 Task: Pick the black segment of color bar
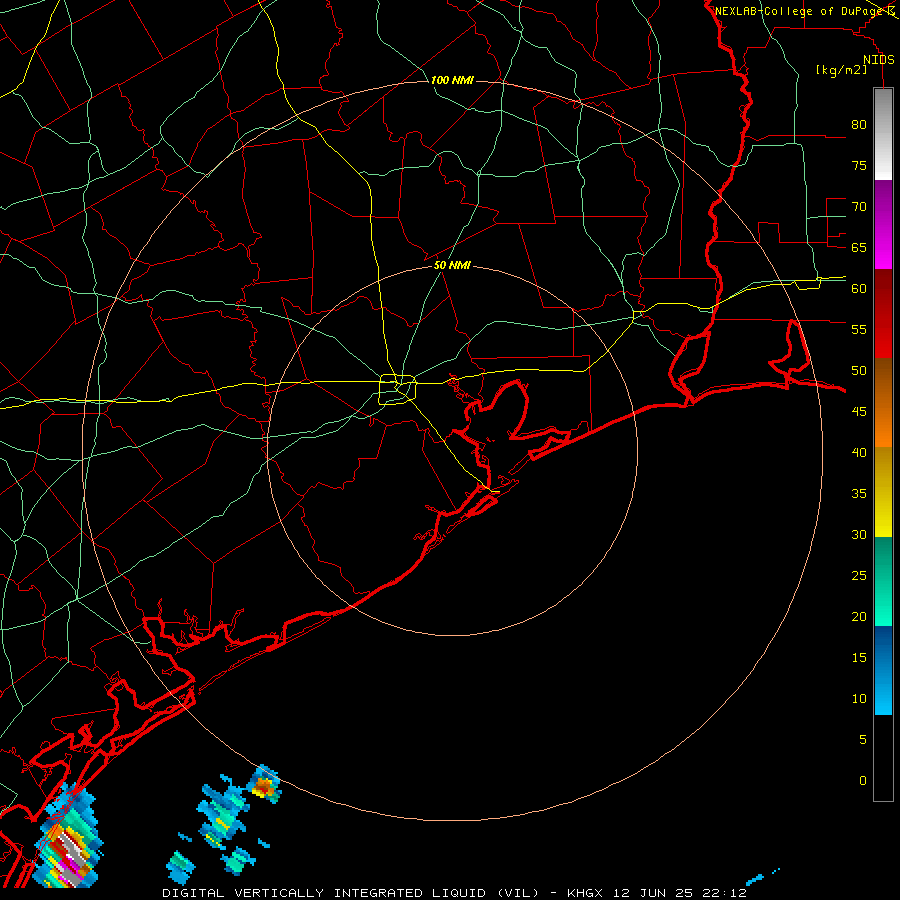(883, 758)
